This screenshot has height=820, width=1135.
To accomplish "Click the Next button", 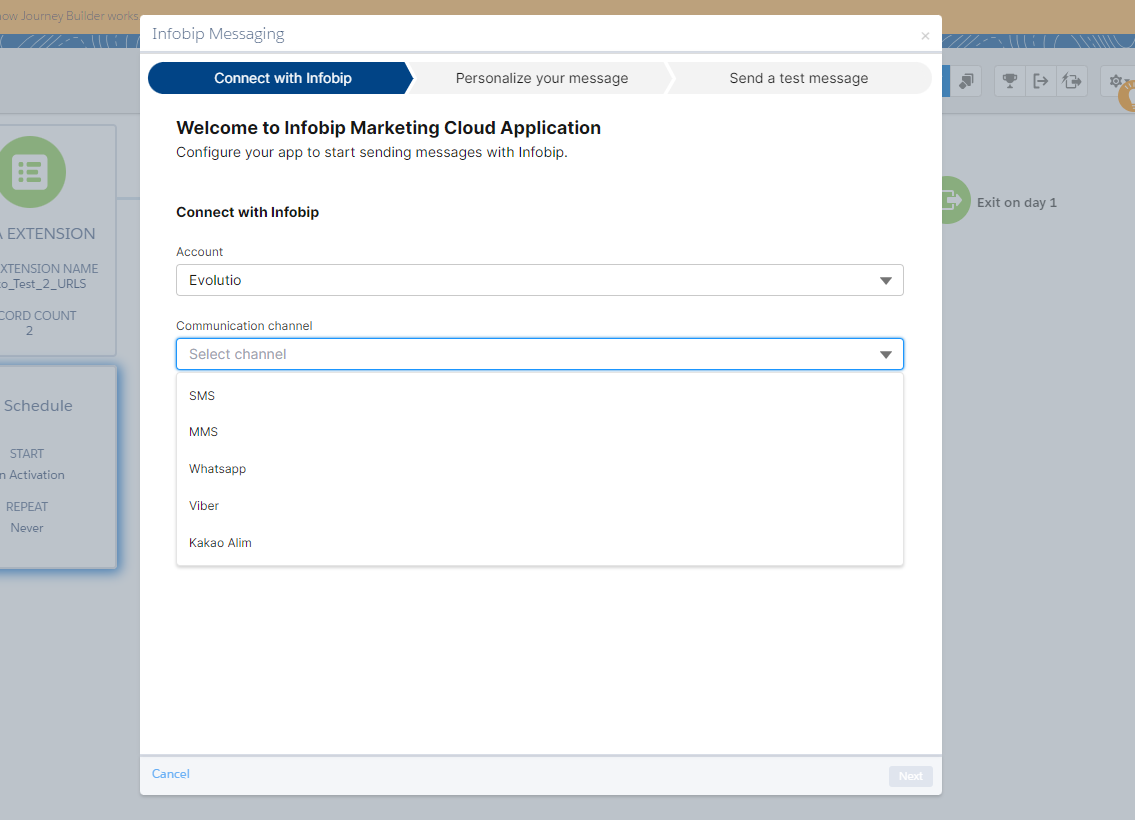I will point(911,776).
